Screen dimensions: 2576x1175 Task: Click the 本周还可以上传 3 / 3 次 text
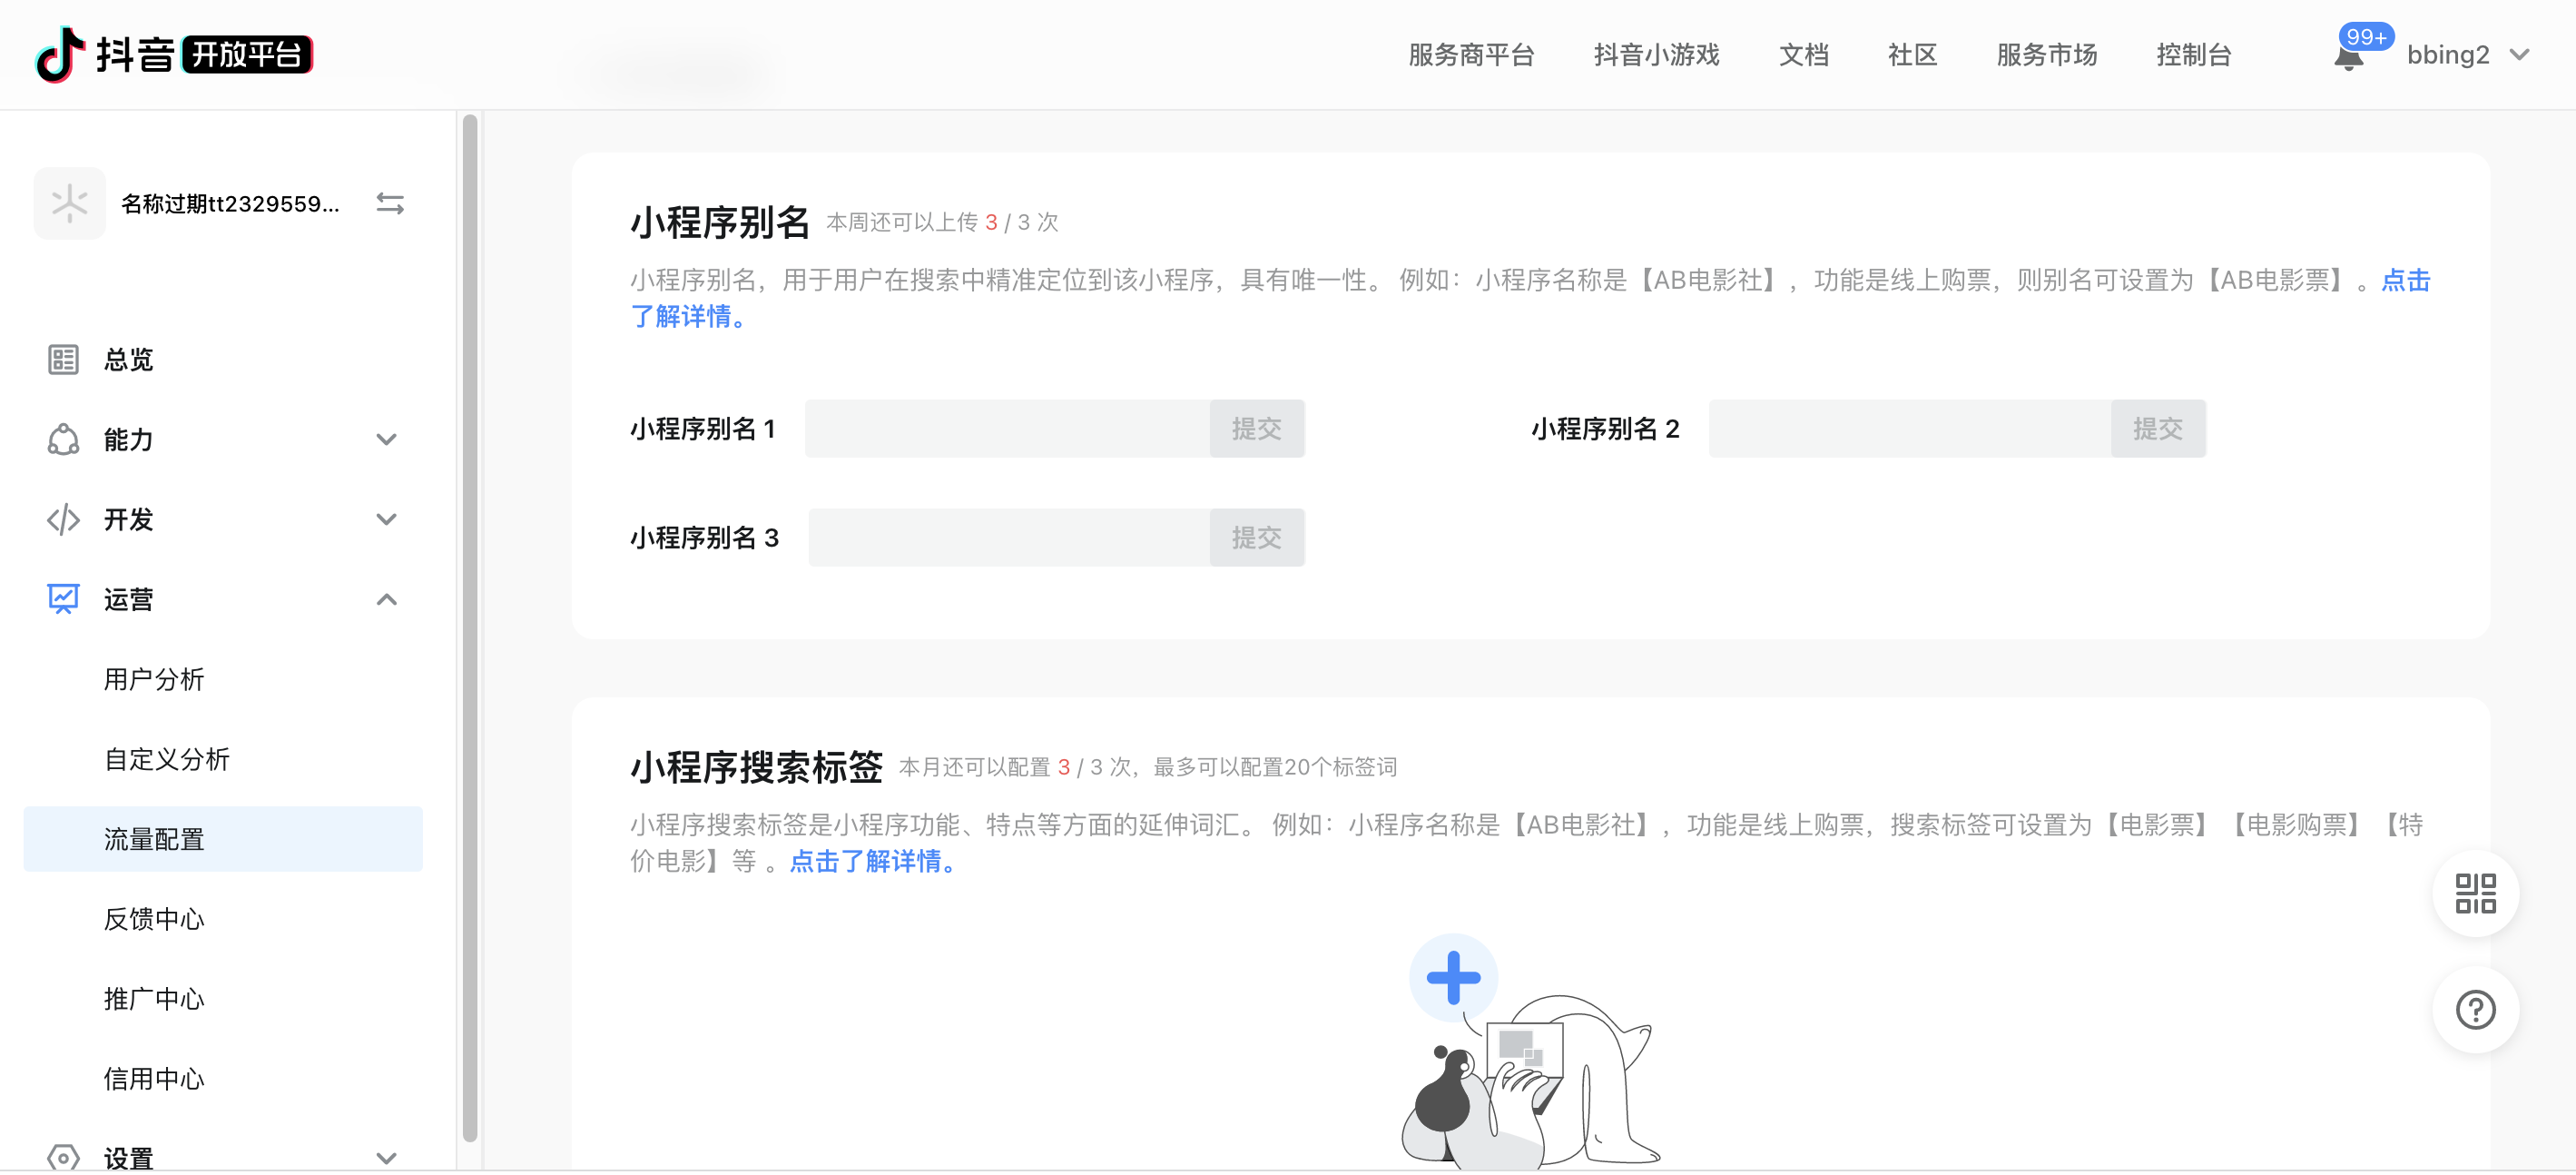(x=942, y=222)
